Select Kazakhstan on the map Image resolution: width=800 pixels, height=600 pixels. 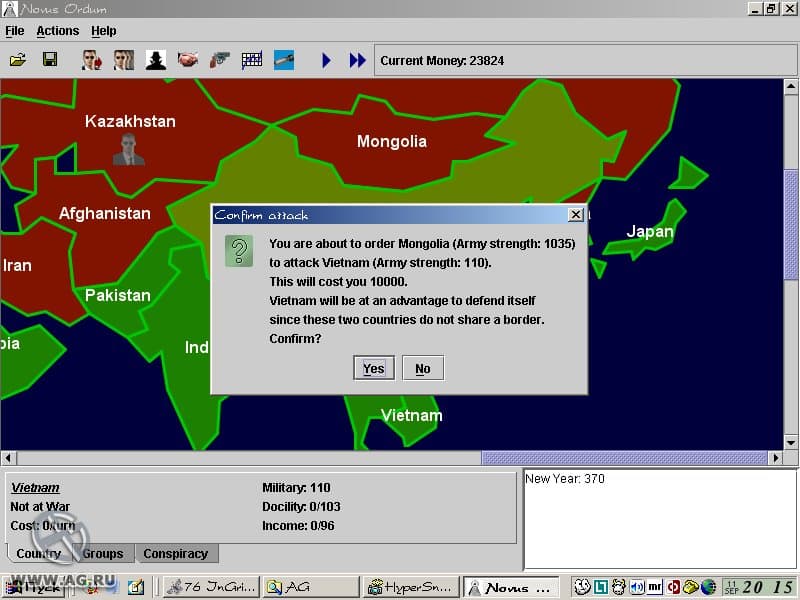(x=130, y=121)
